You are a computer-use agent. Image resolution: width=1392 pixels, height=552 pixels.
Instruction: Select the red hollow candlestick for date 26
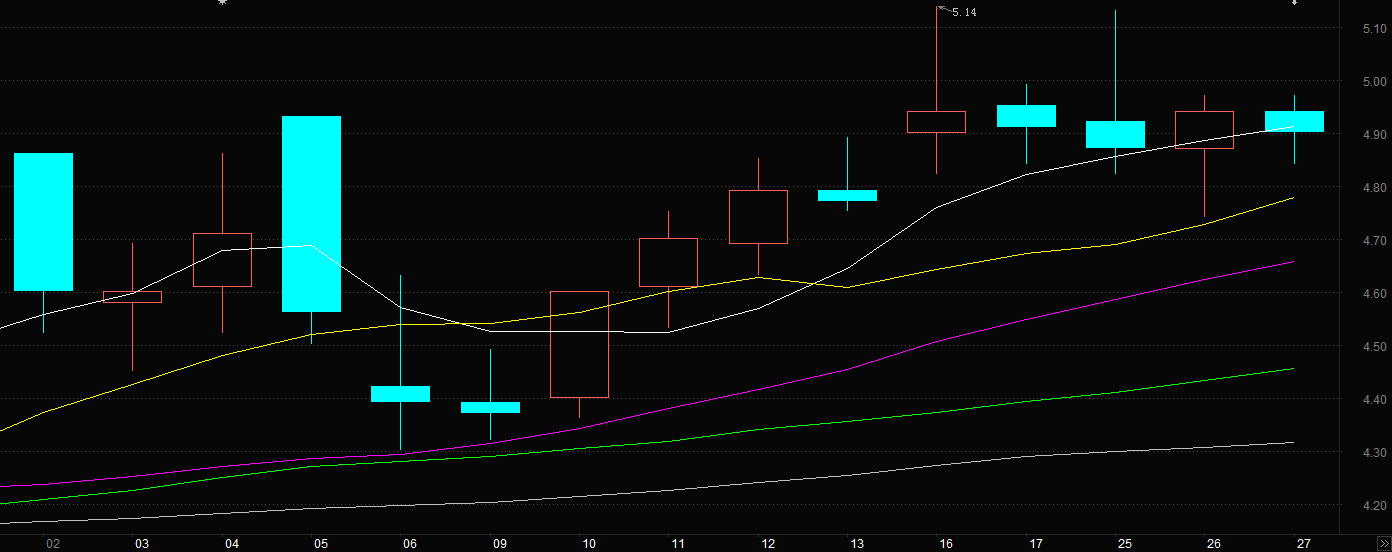point(1204,130)
